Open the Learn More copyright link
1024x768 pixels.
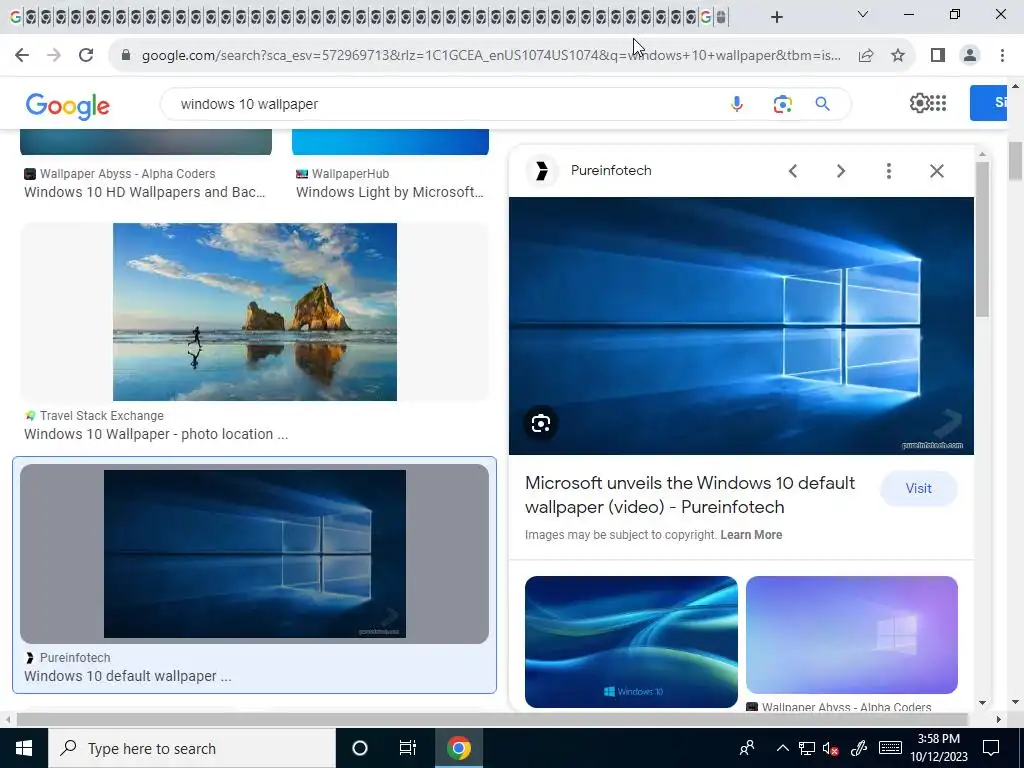[751, 535]
